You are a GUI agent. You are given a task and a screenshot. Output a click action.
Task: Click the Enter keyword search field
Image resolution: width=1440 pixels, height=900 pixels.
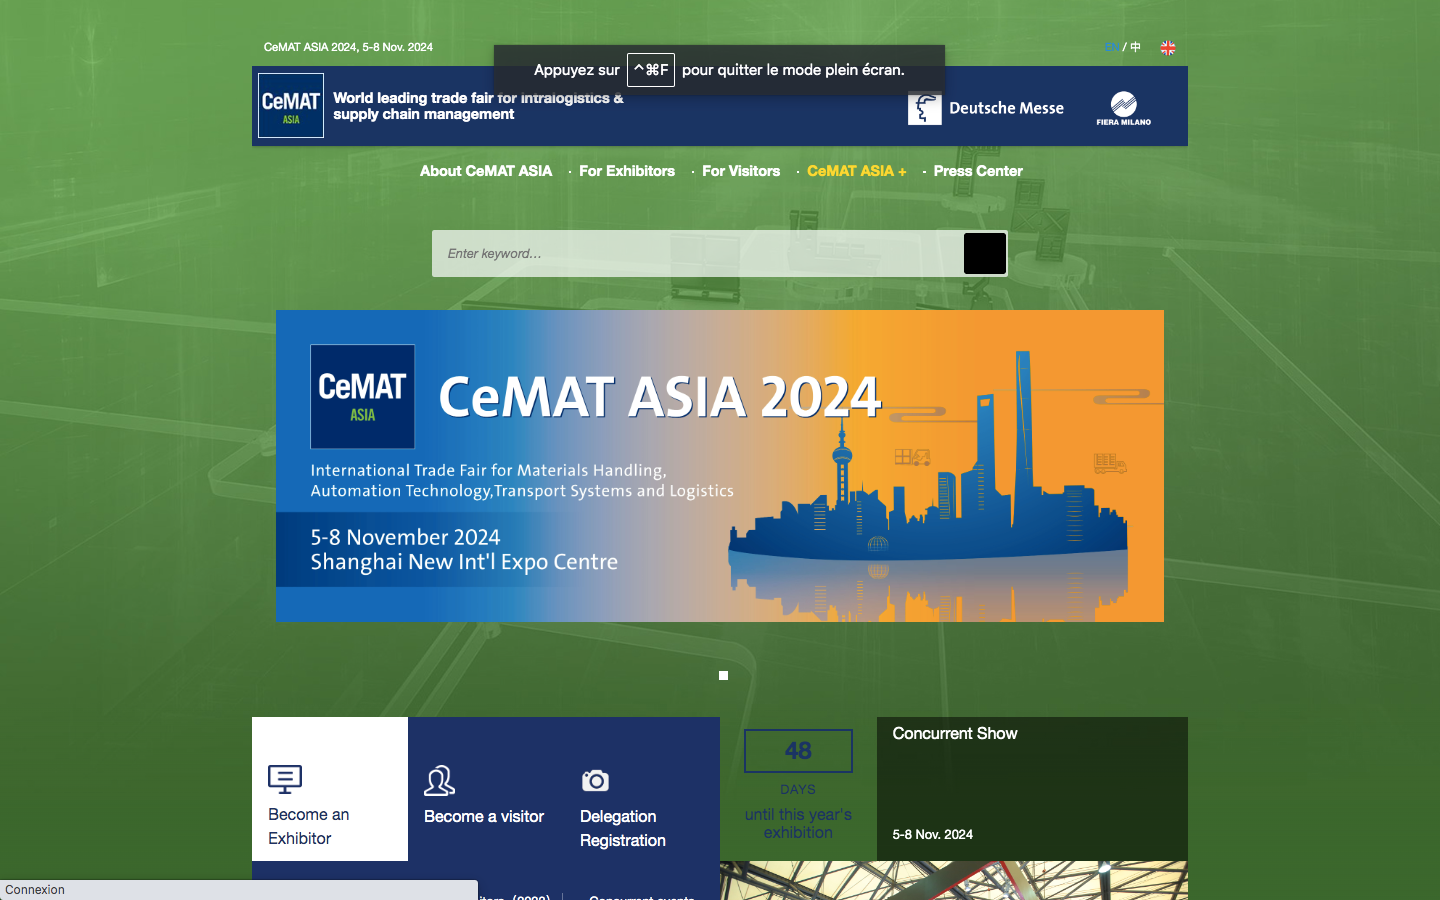coord(697,254)
